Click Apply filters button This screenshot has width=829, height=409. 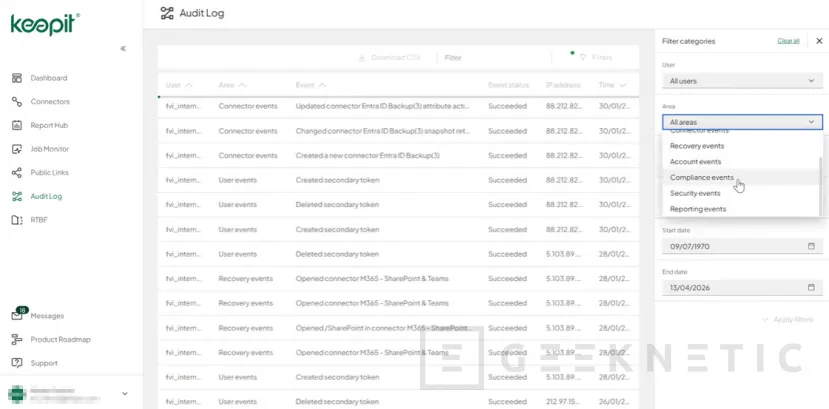click(787, 320)
